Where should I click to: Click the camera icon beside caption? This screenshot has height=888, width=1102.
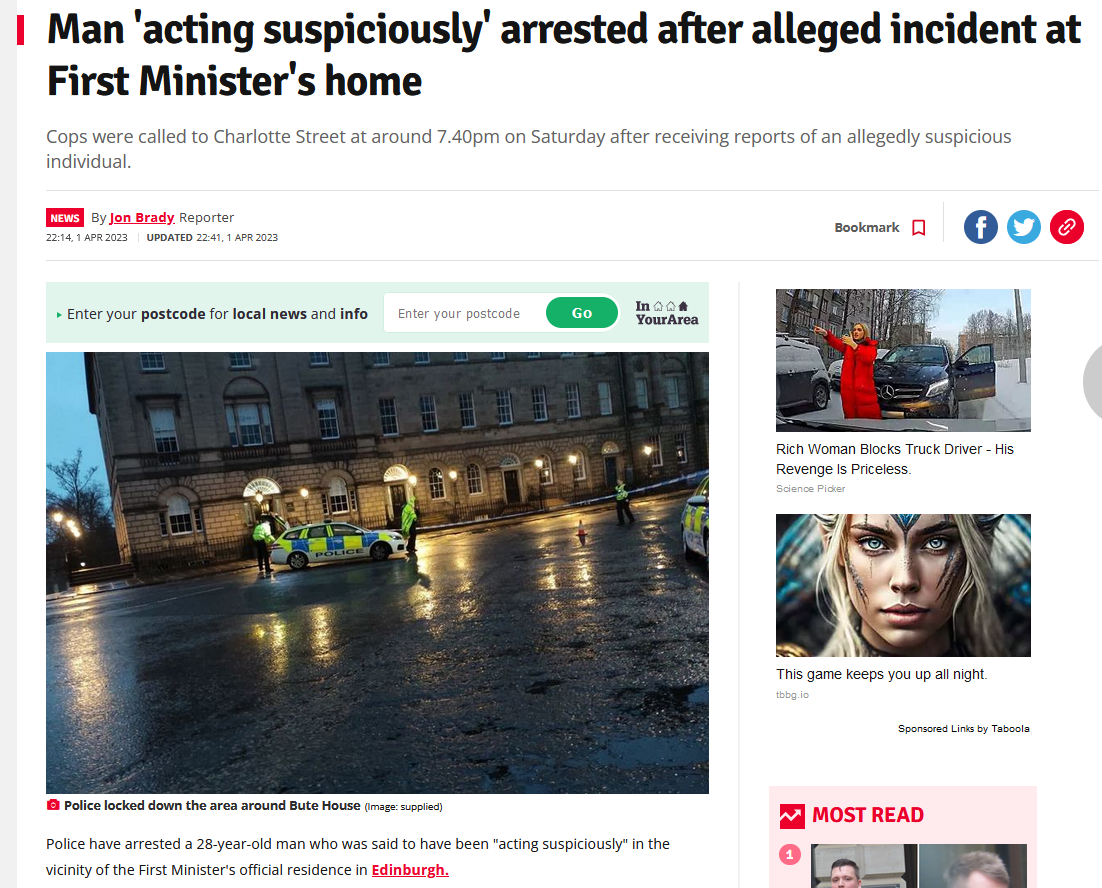pyautogui.click(x=53, y=805)
